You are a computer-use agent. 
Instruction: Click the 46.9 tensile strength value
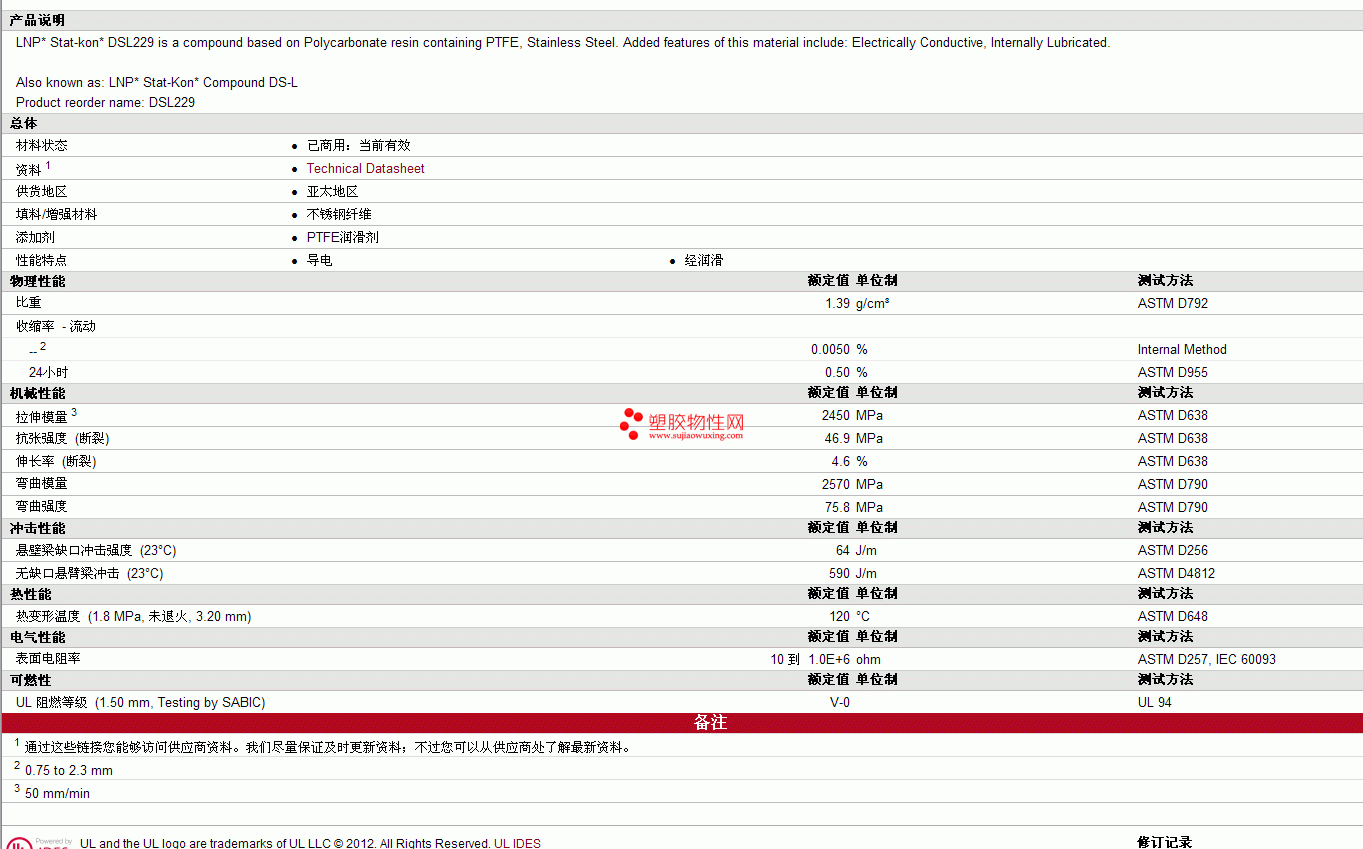(x=837, y=439)
